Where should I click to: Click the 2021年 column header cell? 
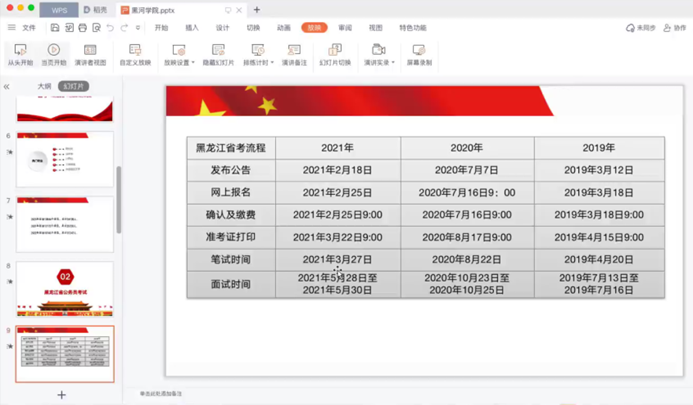(x=338, y=148)
